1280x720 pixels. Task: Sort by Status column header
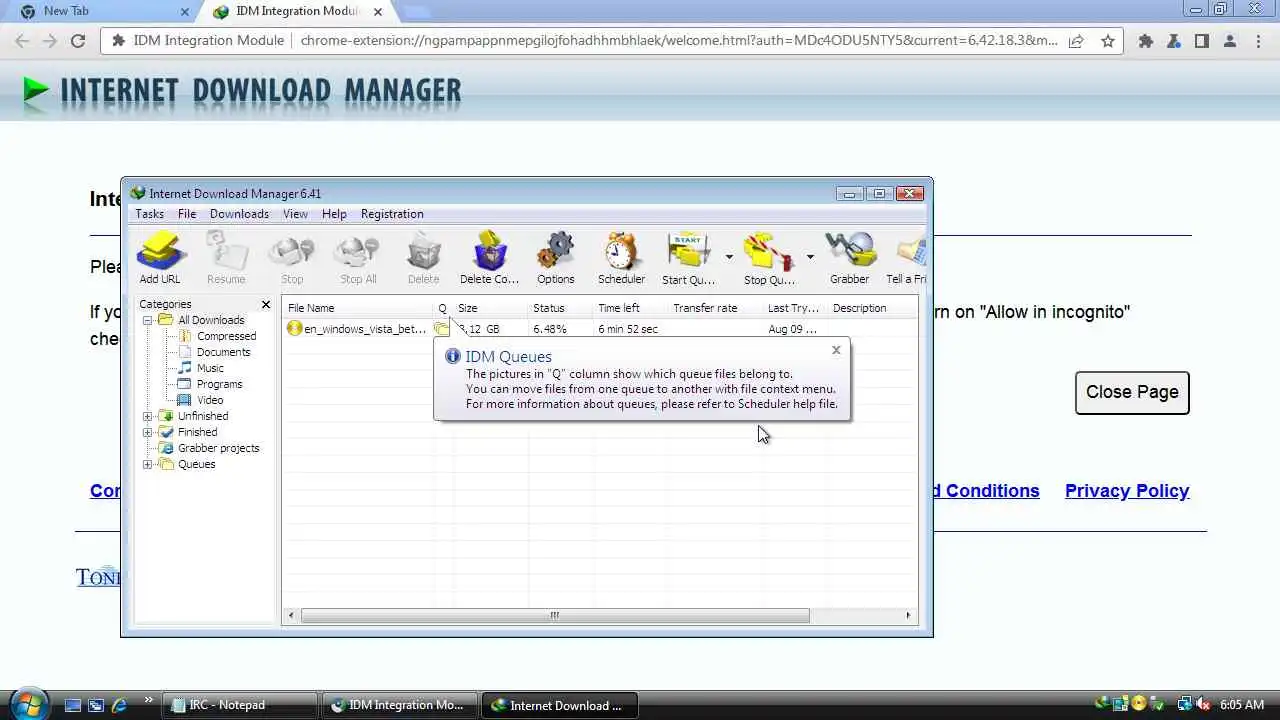coord(560,308)
